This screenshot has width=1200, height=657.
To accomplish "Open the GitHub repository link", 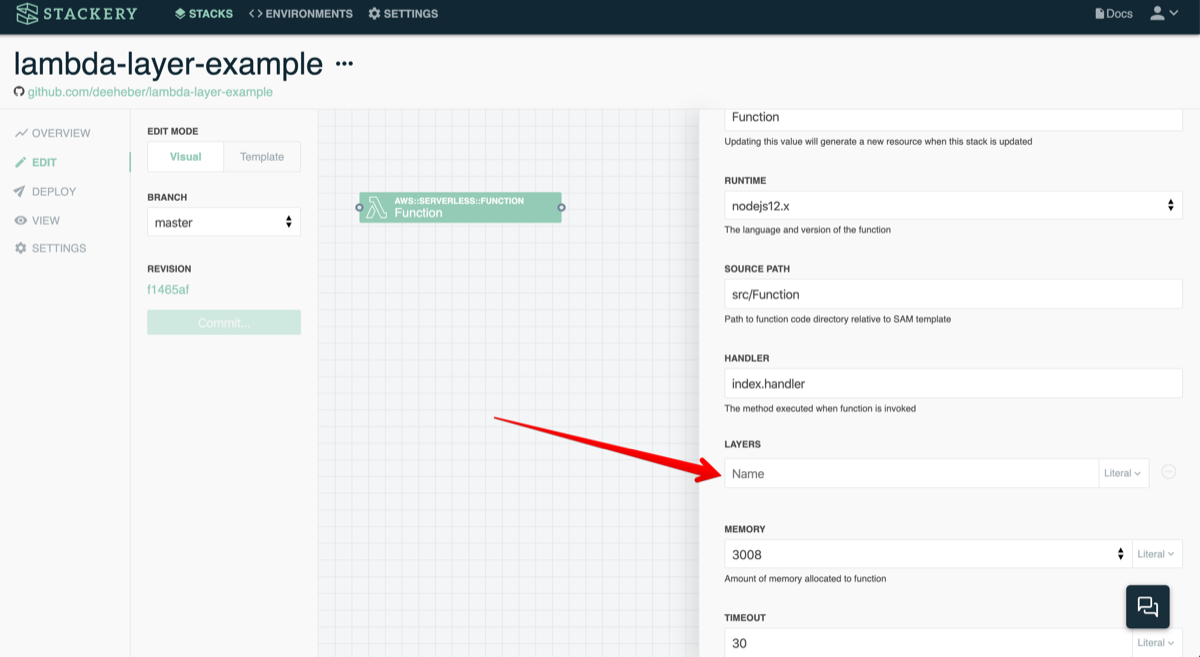I will tap(149, 92).
